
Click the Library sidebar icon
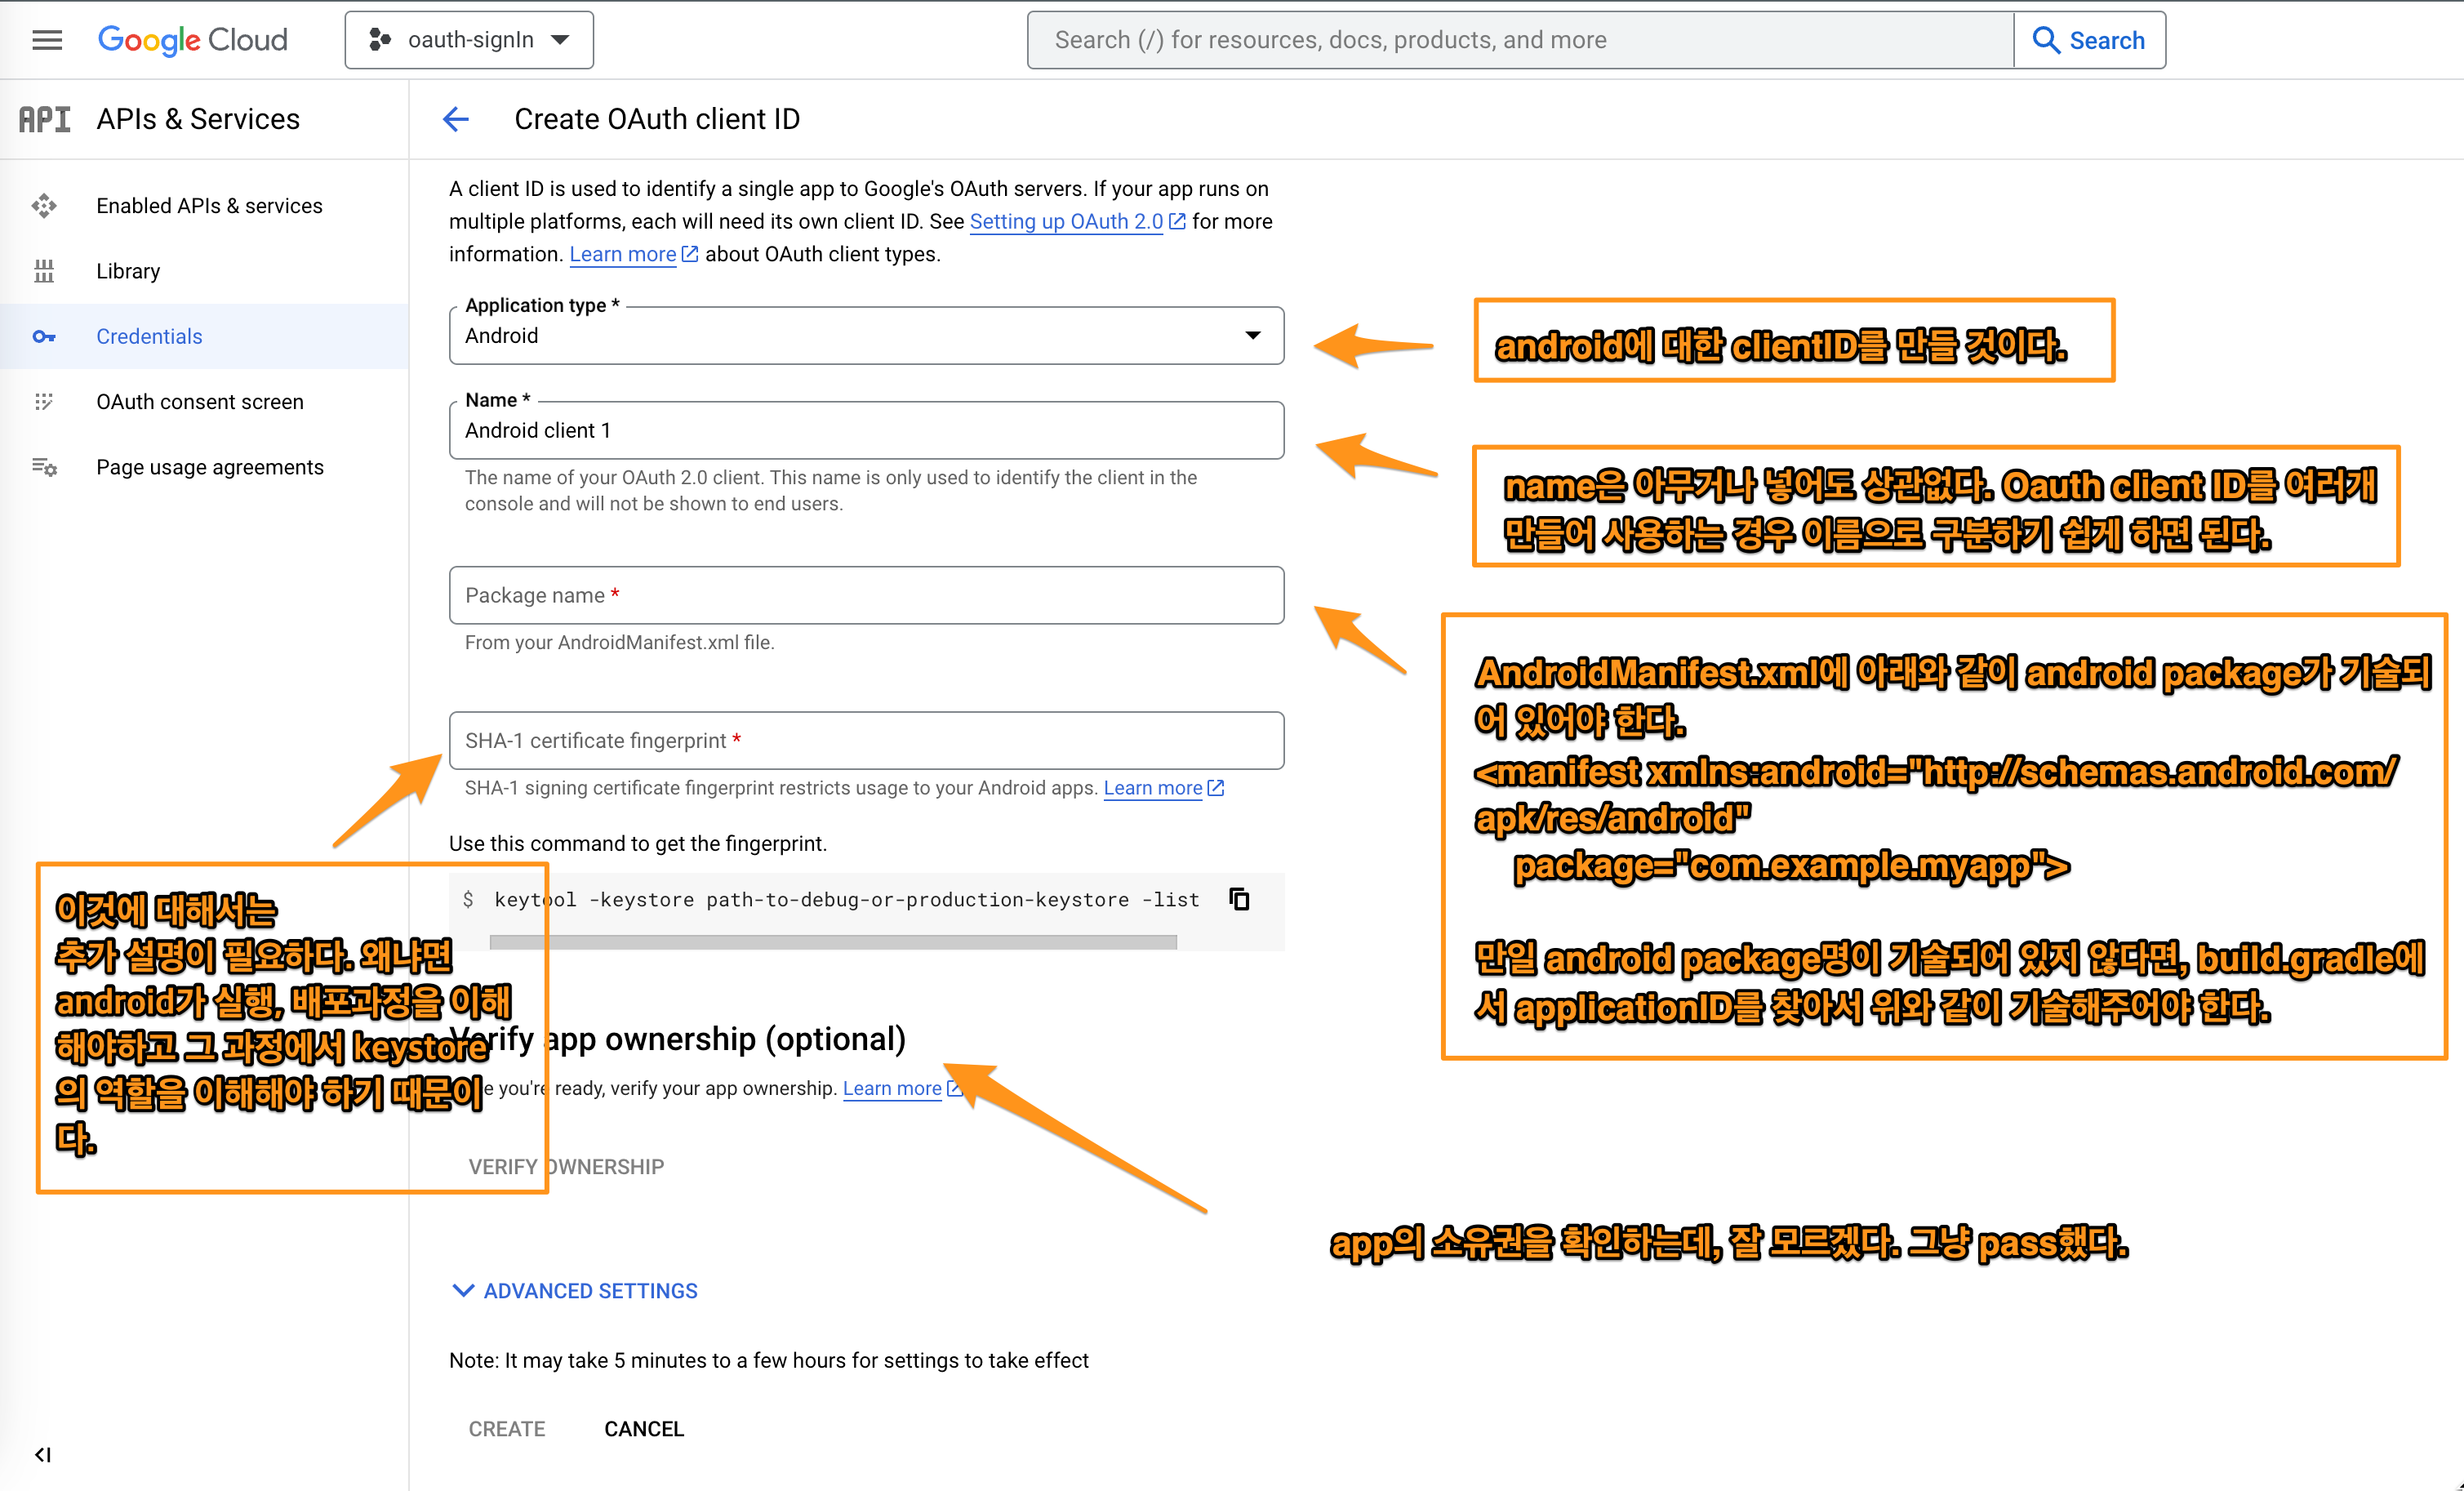[x=44, y=271]
